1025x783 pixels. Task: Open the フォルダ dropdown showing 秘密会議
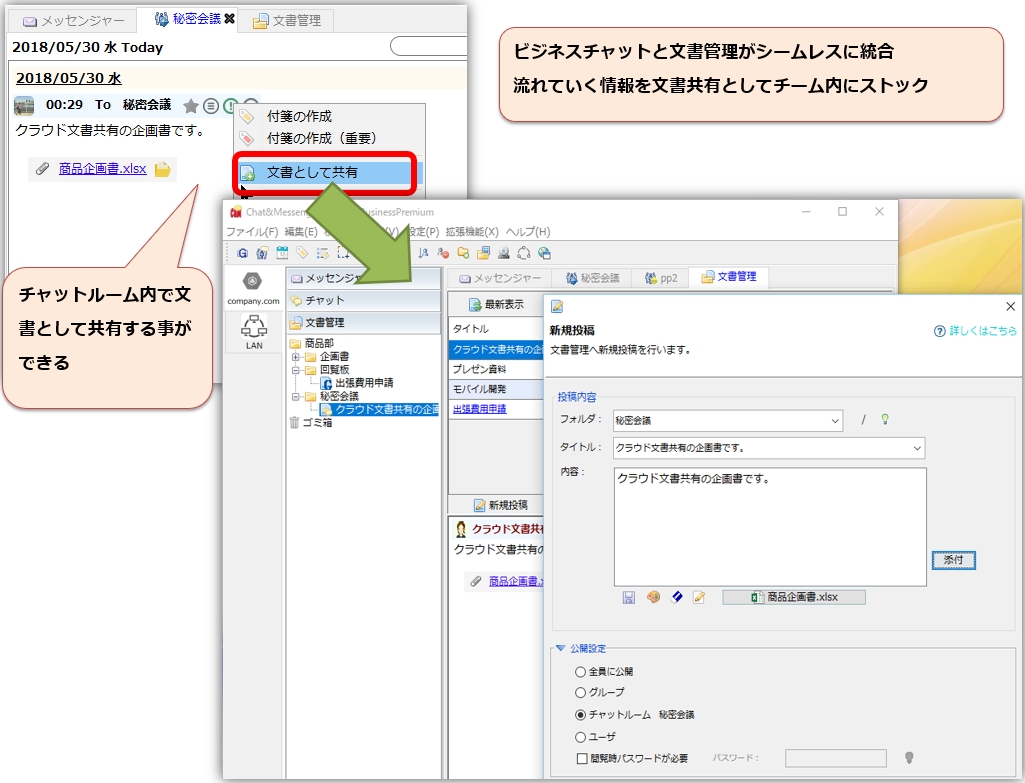point(835,421)
